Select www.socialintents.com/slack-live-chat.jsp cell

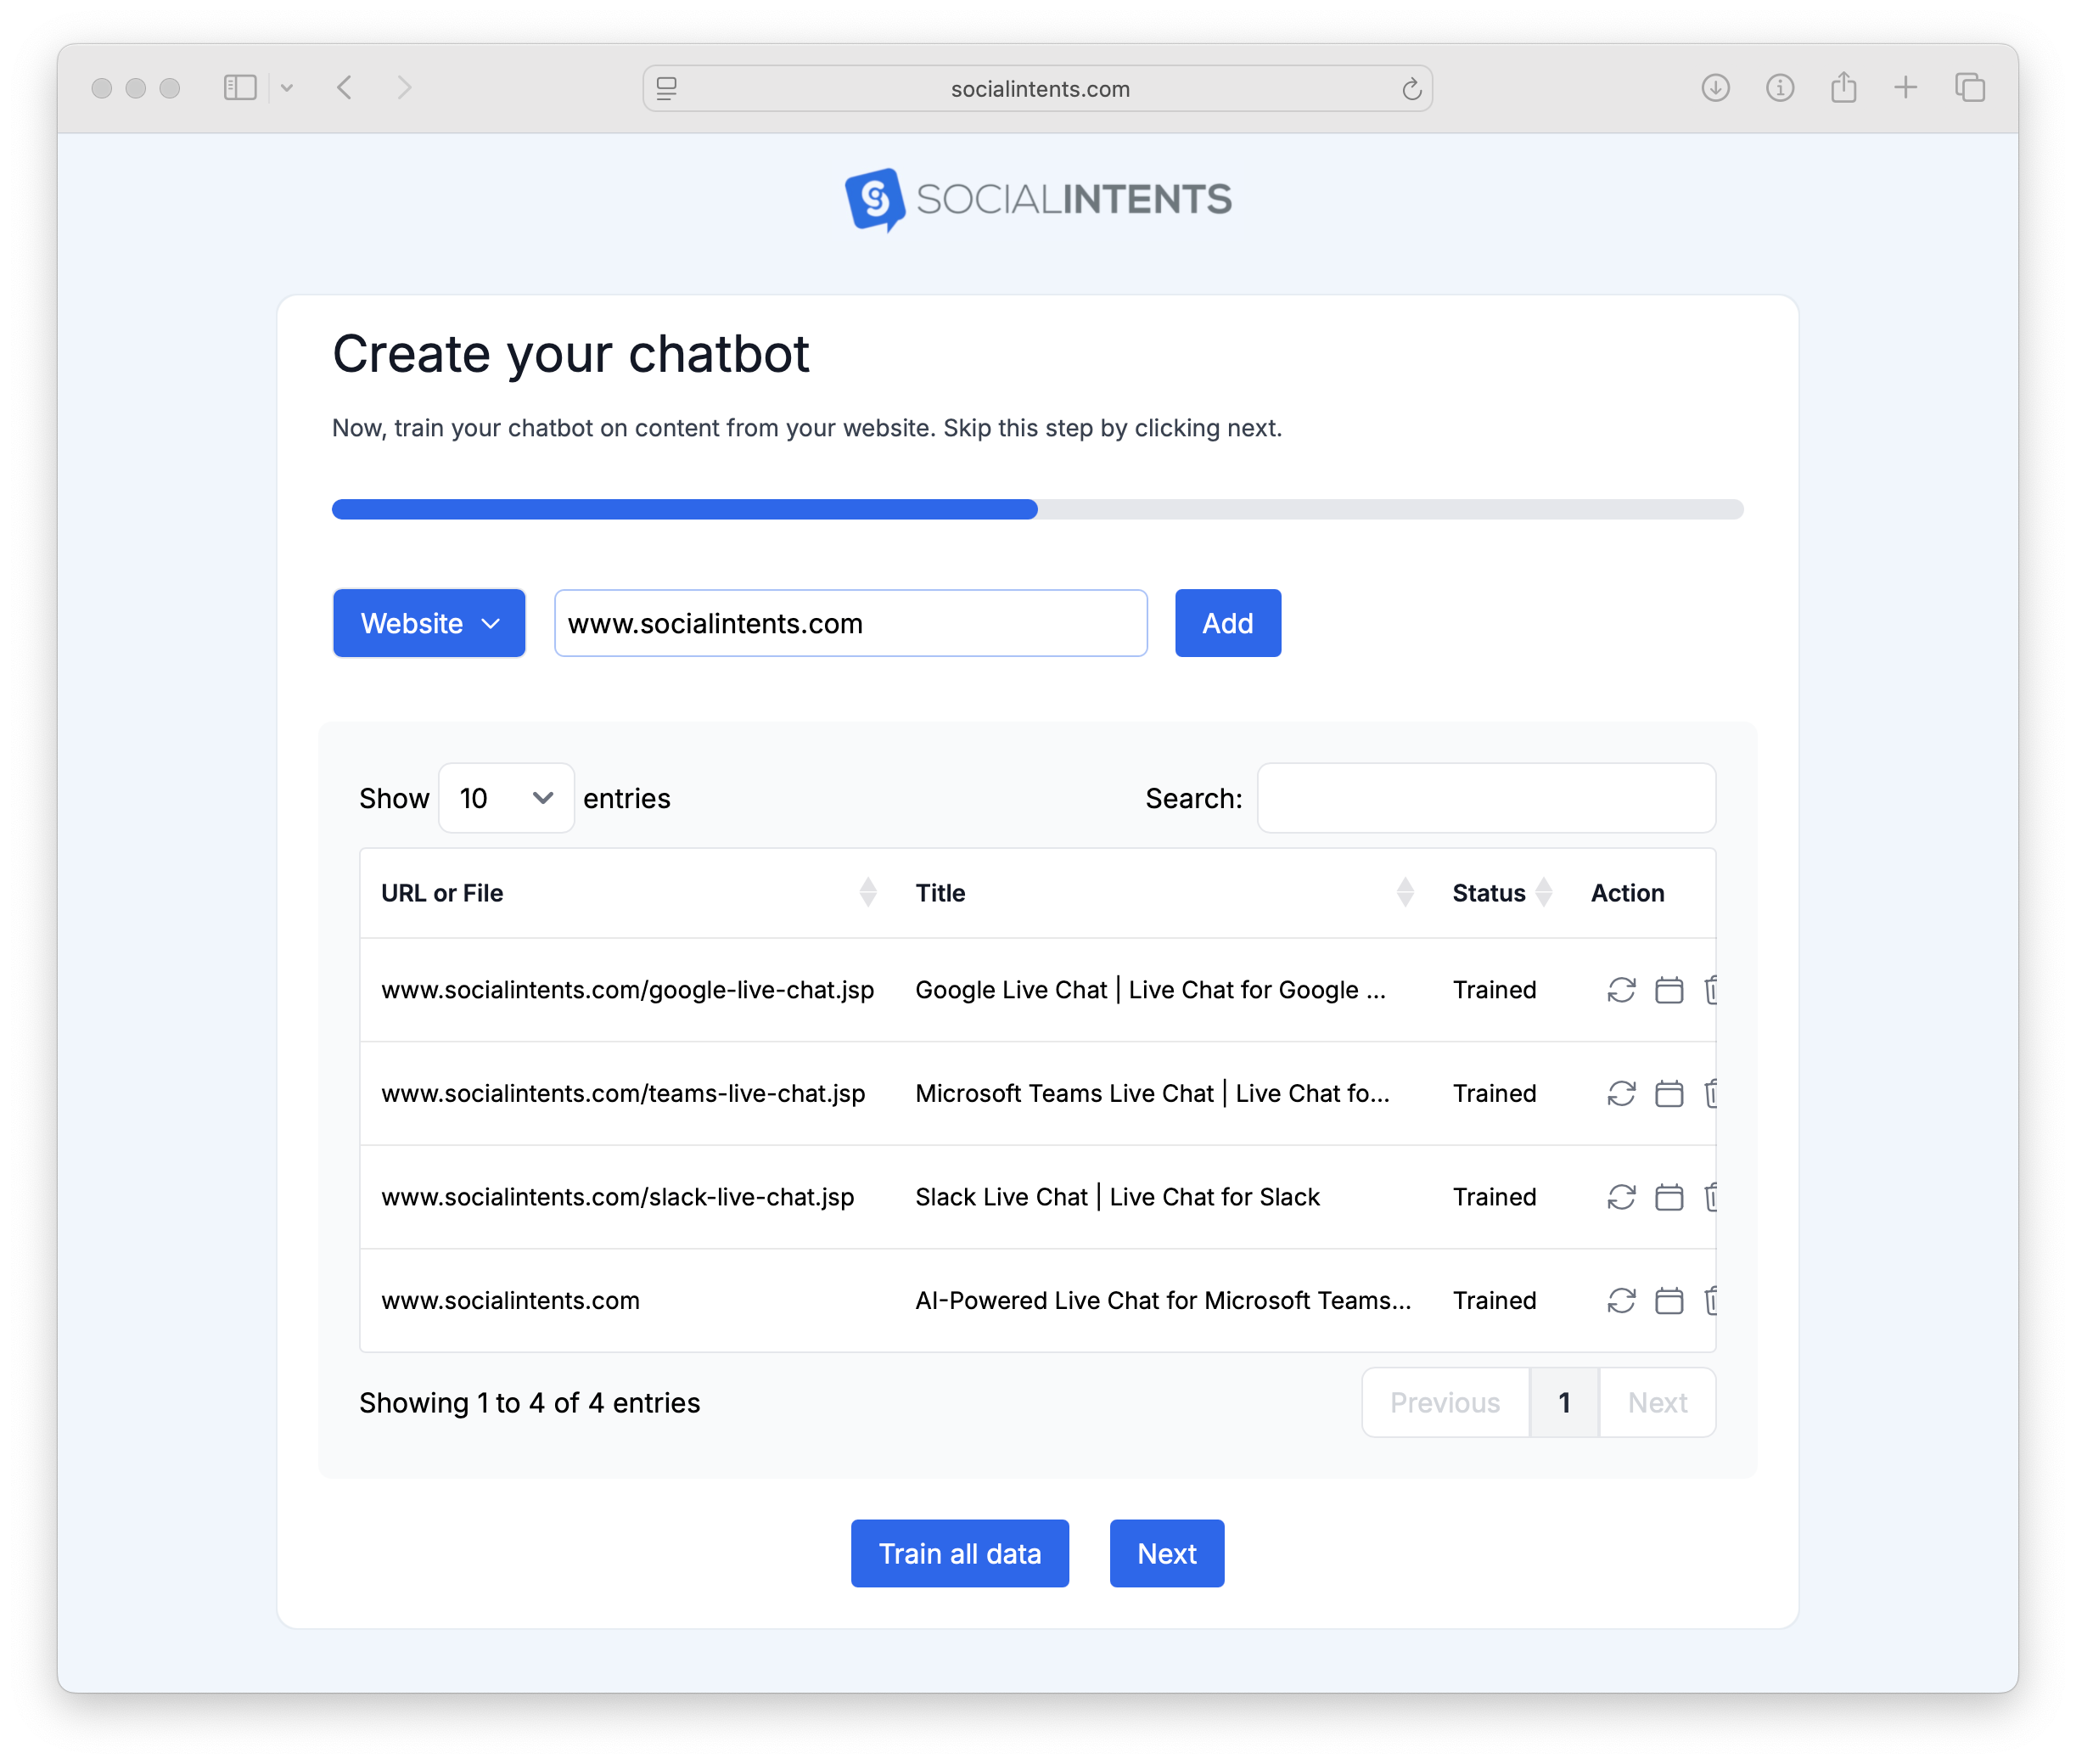[618, 1197]
